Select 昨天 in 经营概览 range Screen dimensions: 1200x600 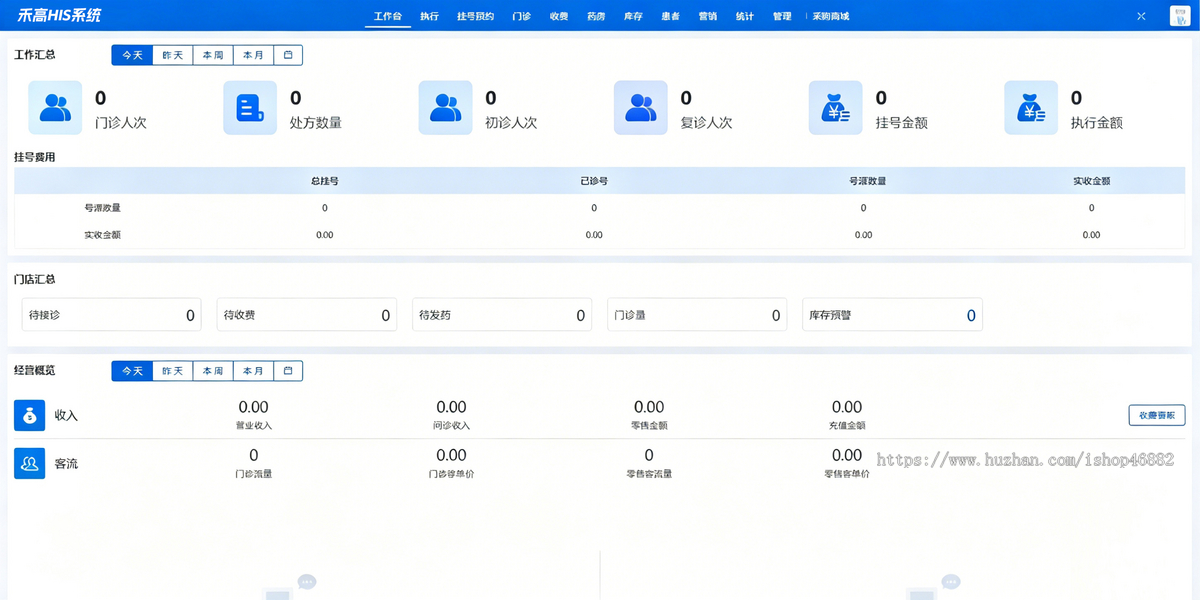[x=173, y=371]
